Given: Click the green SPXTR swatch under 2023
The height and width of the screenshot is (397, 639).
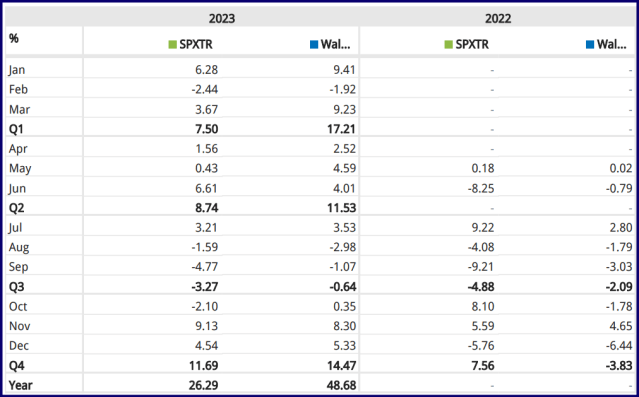Looking at the screenshot, I should (172, 44).
